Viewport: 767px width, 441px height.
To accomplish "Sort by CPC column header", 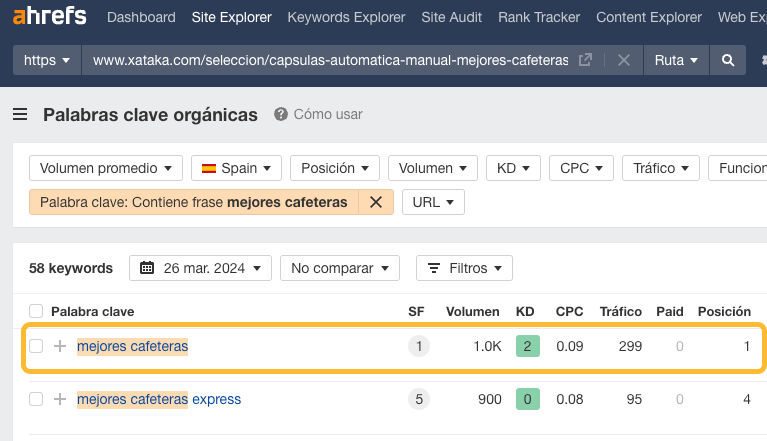I will click(569, 311).
